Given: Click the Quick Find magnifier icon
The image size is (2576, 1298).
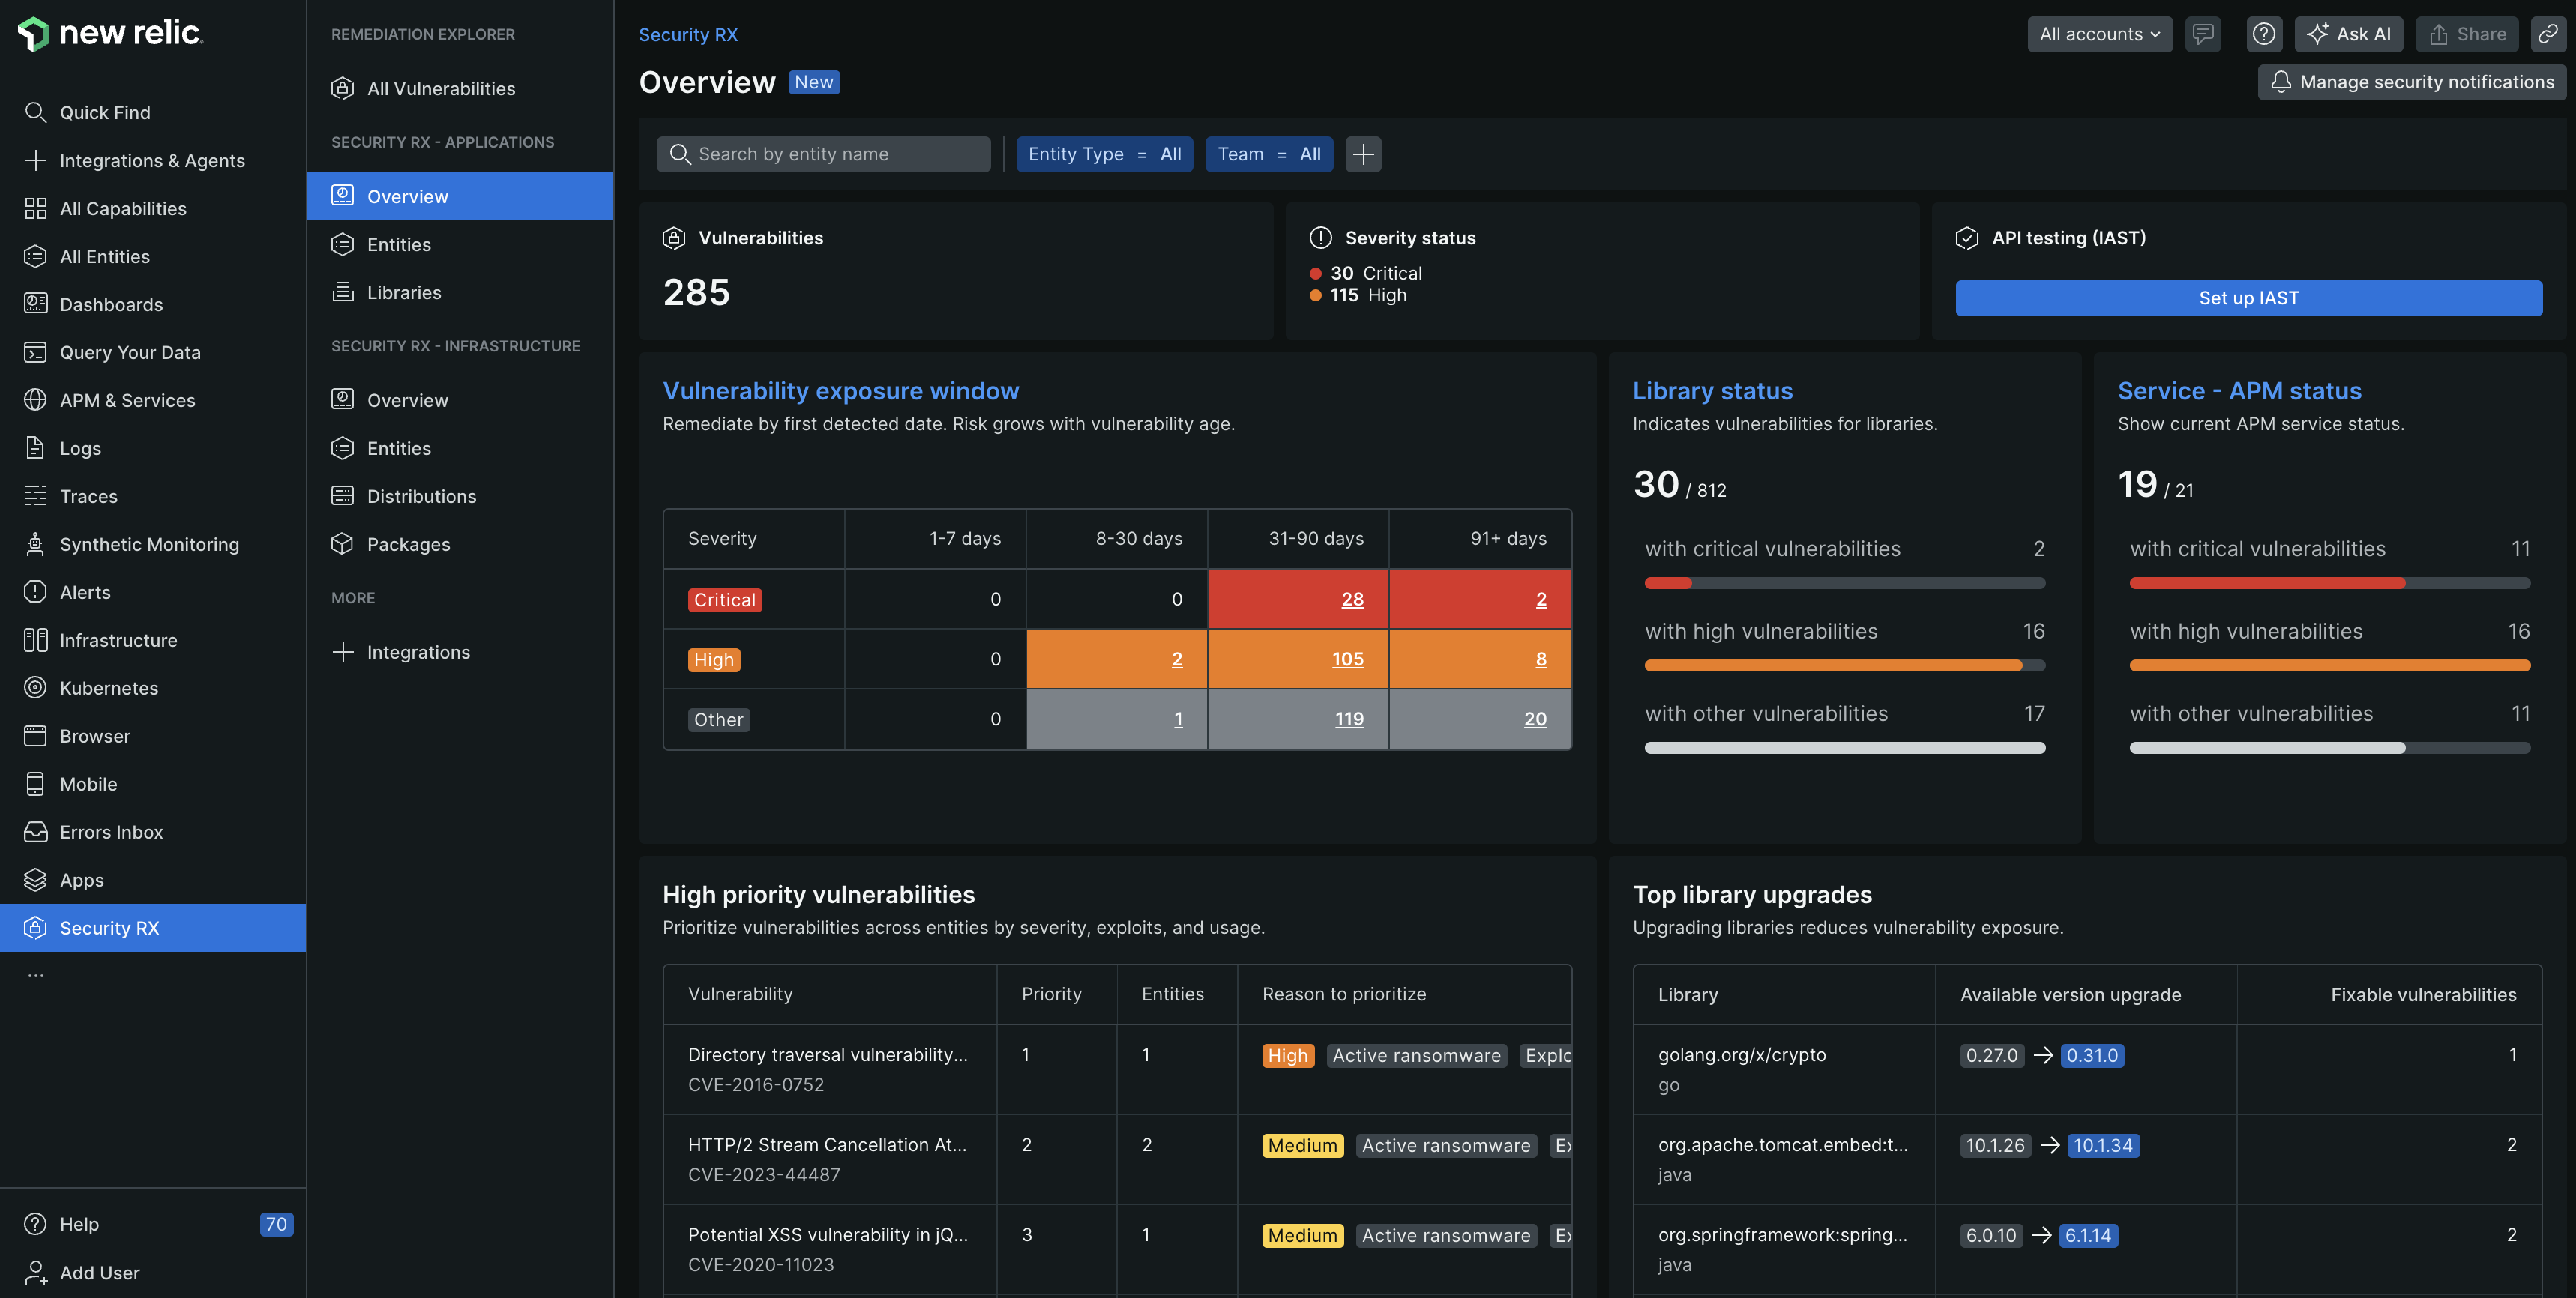Looking at the screenshot, I should click(x=35, y=112).
